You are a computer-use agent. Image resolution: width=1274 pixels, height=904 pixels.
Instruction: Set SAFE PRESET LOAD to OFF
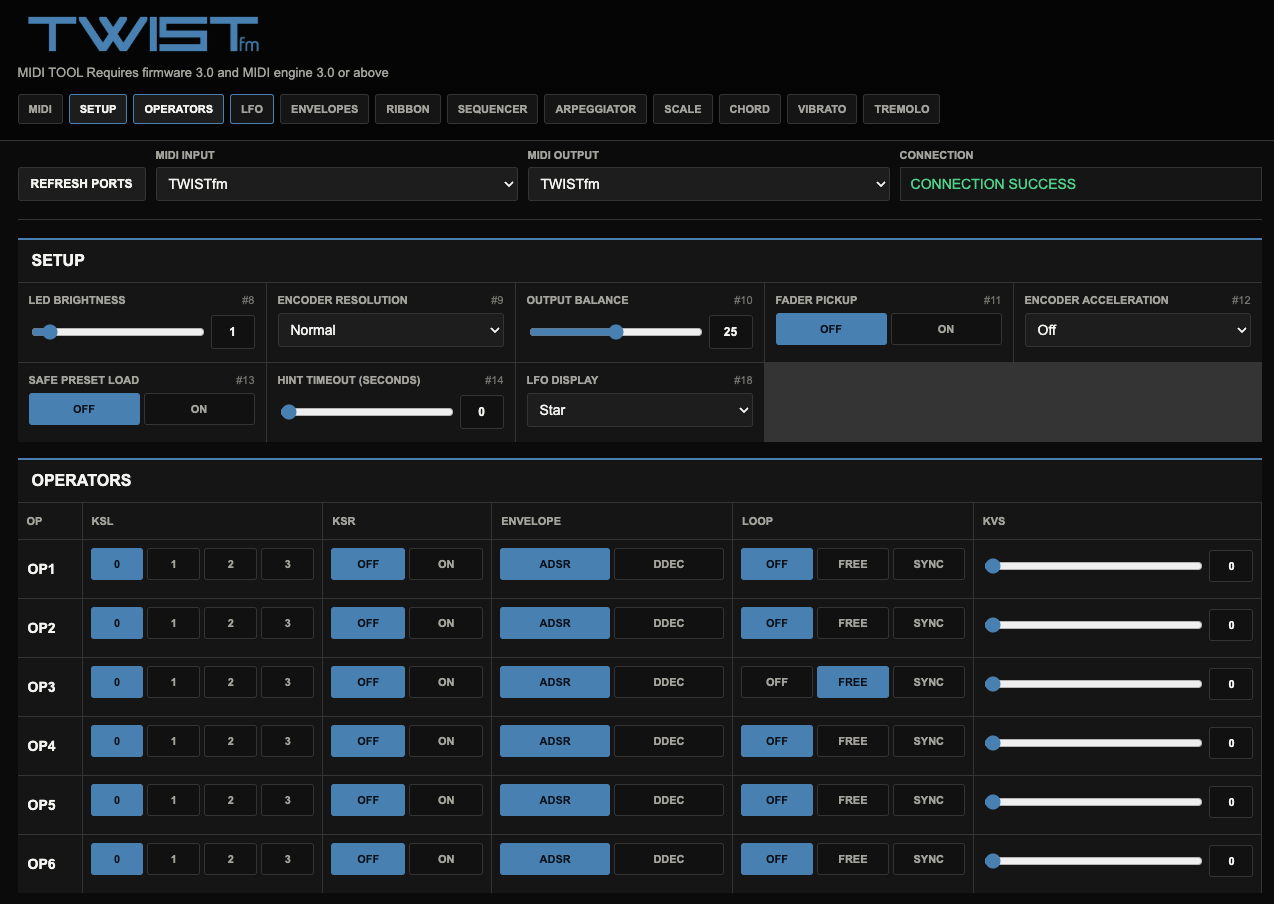coord(84,409)
